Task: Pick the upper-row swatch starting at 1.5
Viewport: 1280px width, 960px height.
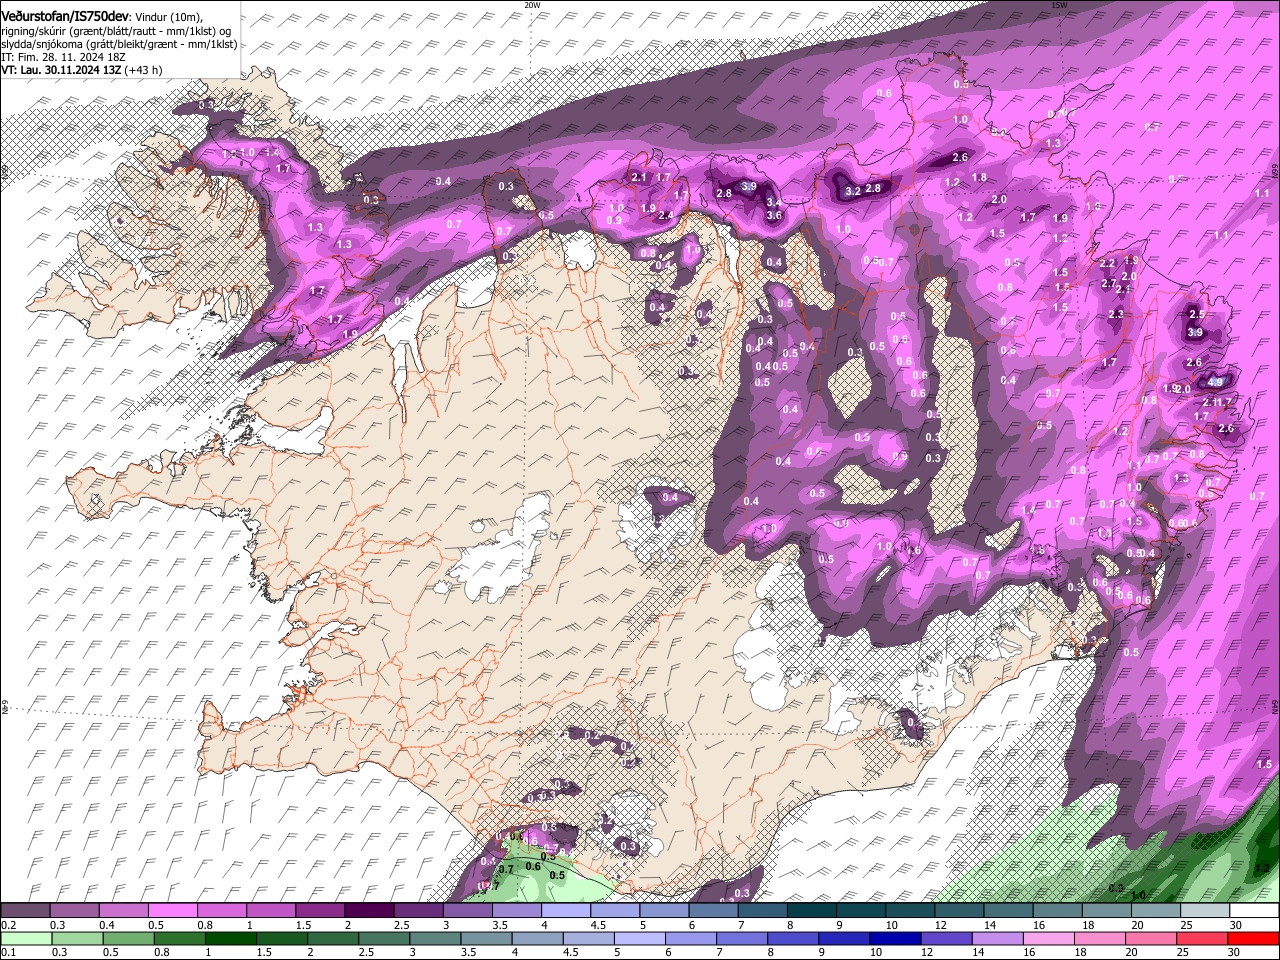Action: click(320, 911)
